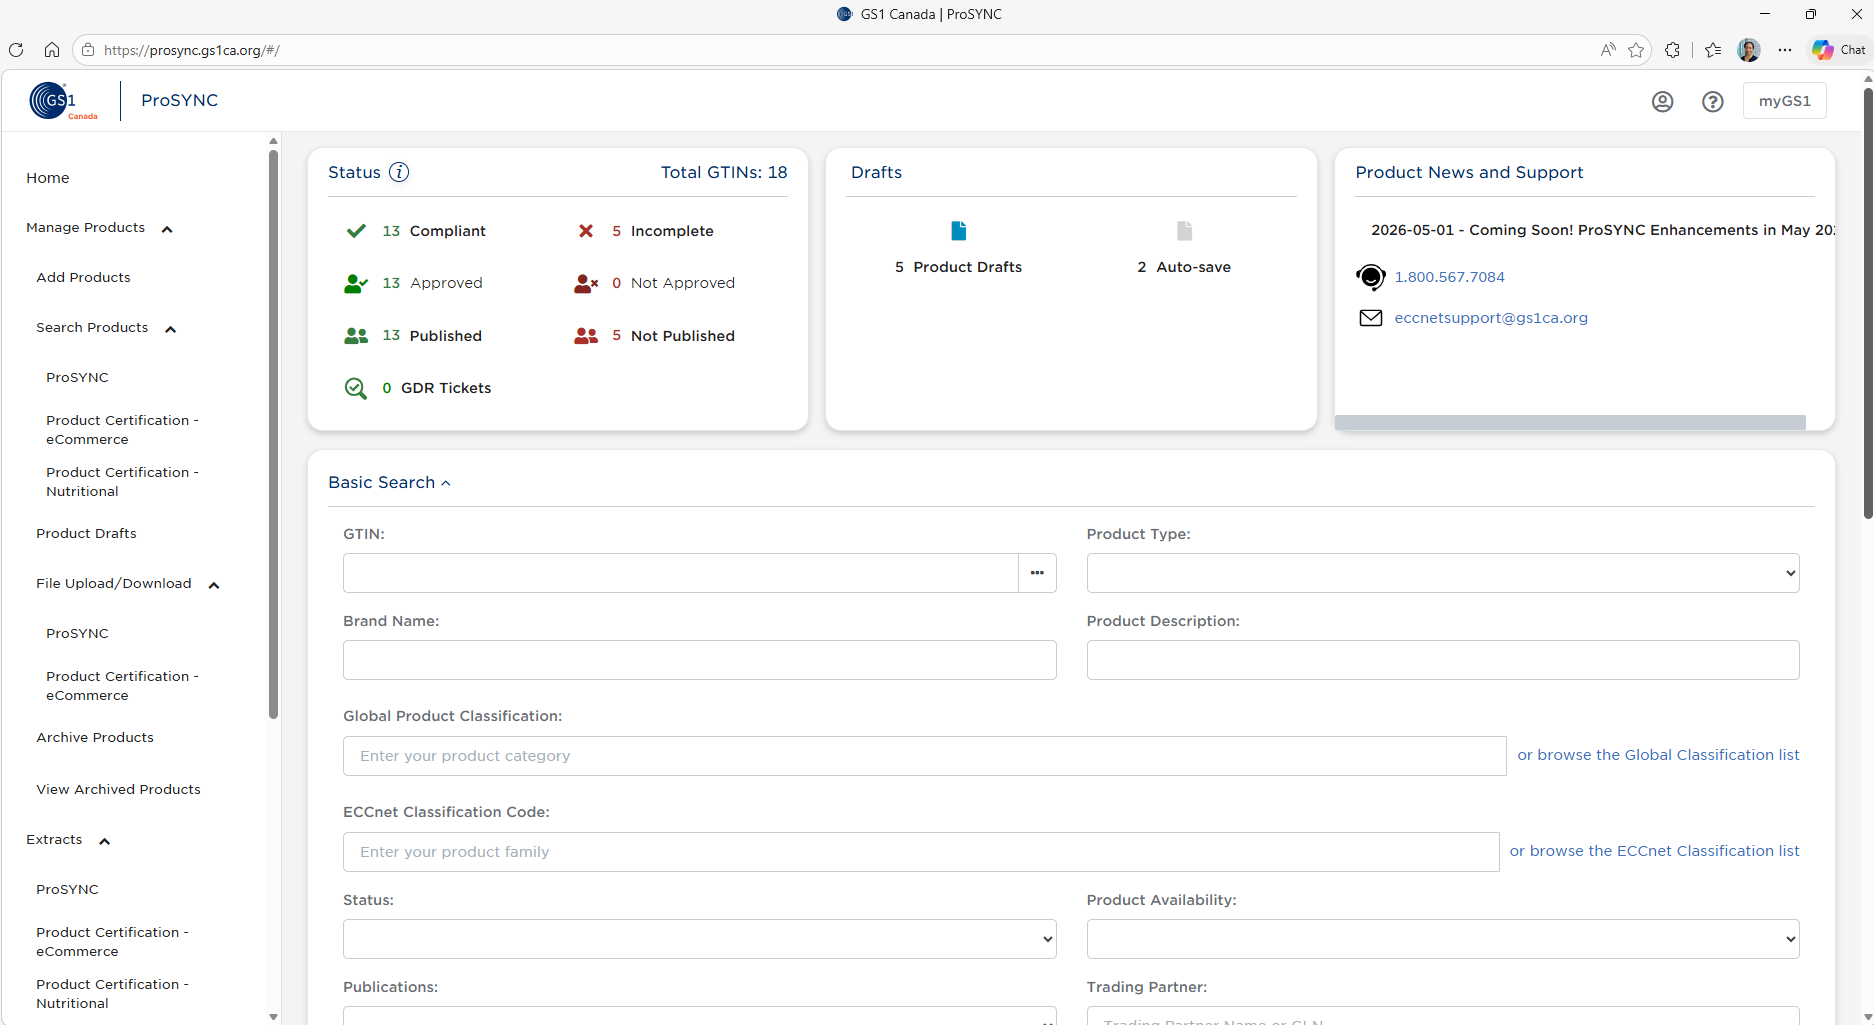Click the GTIN input field
Viewport: 1874px width, 1025px height.
point(680,573)
